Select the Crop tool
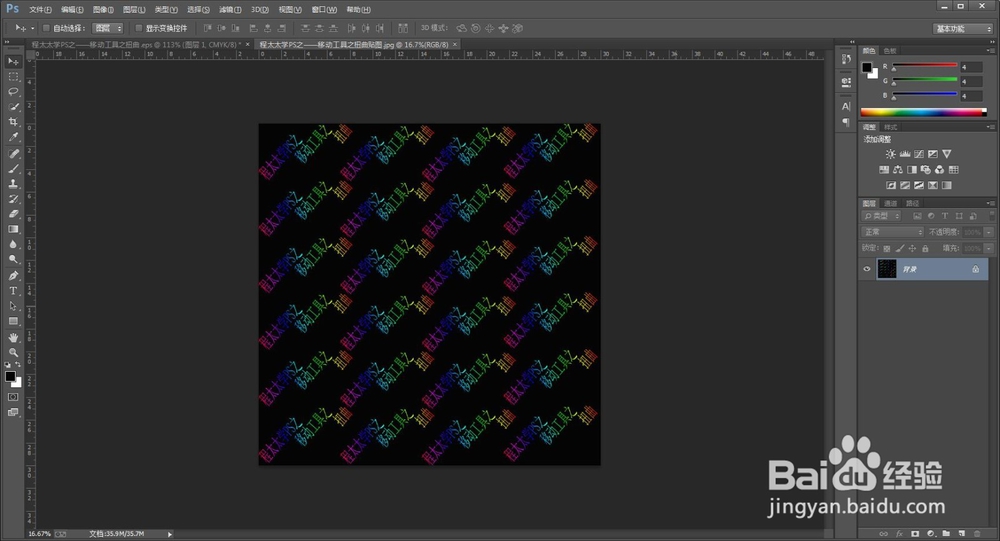The width and height of the screenshot is (1000, 541). 13,122
